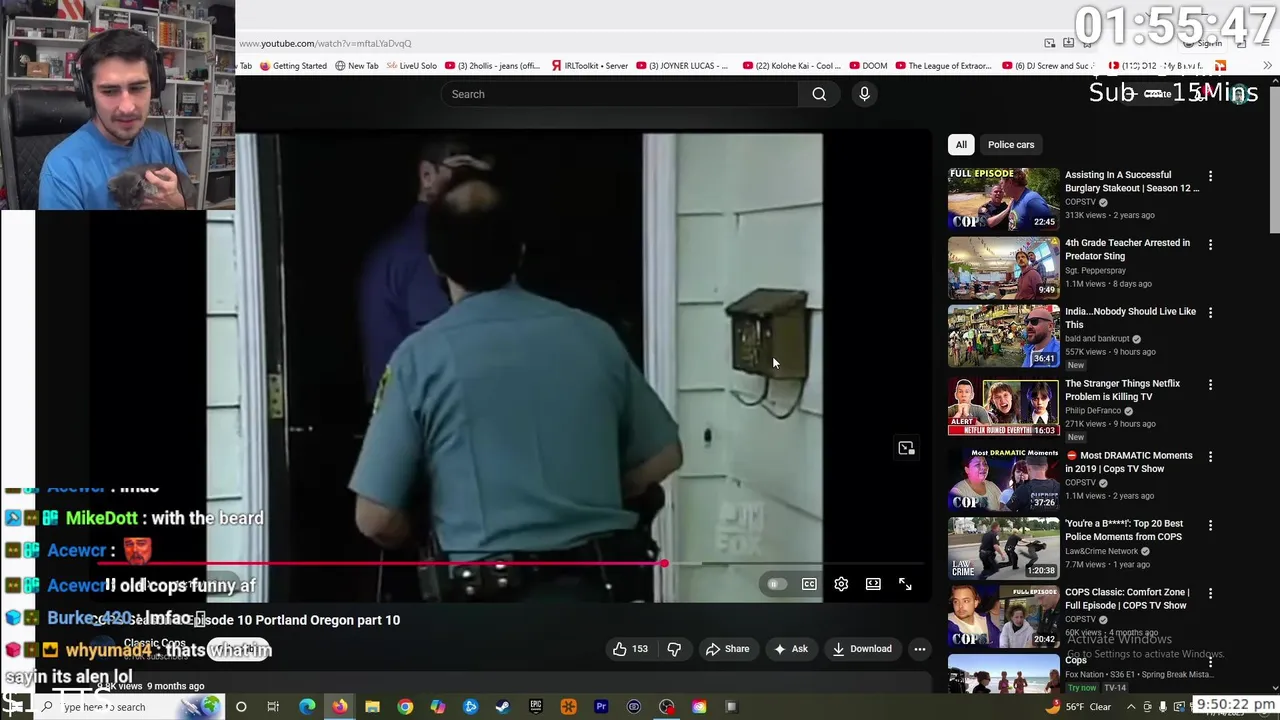Click the microphone tray icon
Viewport: 1280px width, 720px height.
coord(1162,707)
